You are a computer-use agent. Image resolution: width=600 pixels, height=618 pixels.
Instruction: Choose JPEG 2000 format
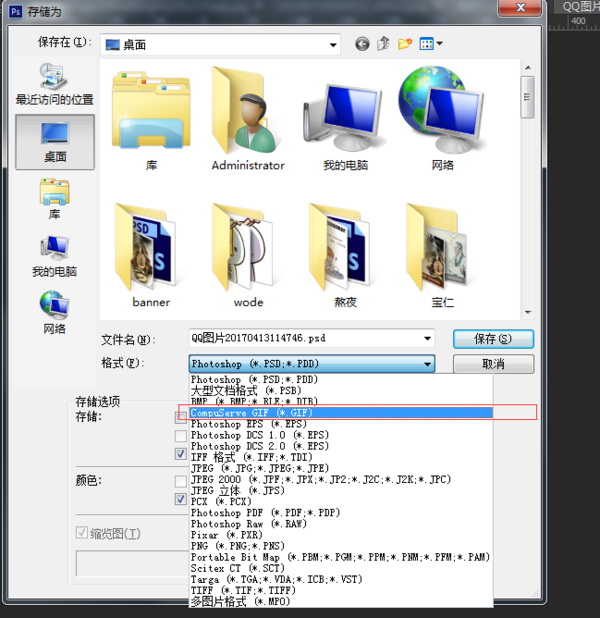point(341,479)
